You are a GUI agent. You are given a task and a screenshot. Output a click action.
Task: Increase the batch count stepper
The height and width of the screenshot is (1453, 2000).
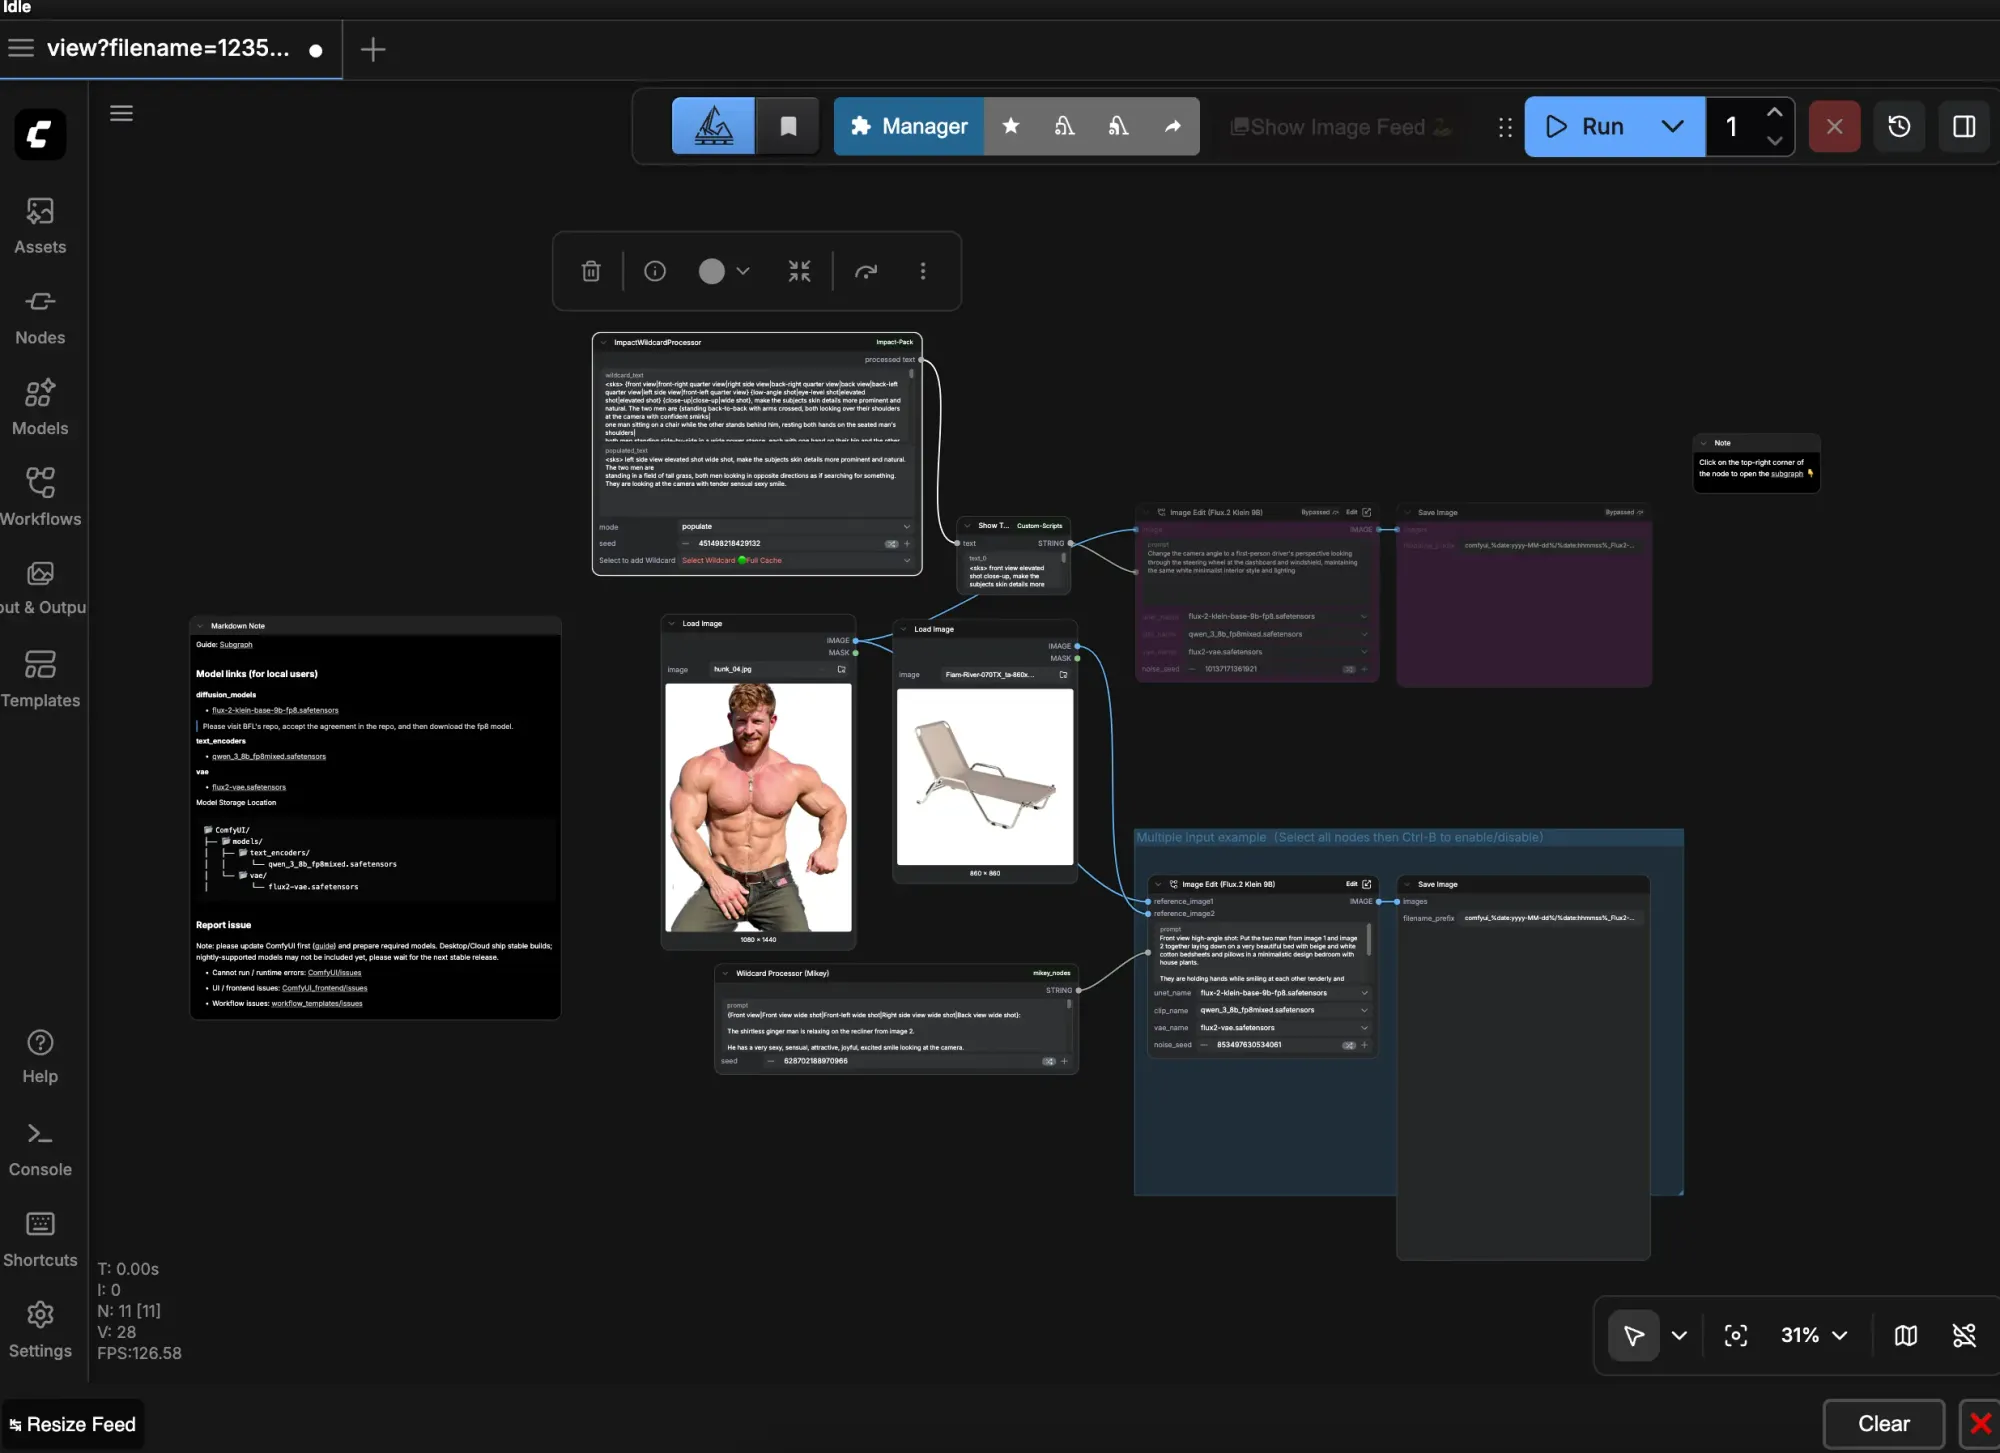1774,113
